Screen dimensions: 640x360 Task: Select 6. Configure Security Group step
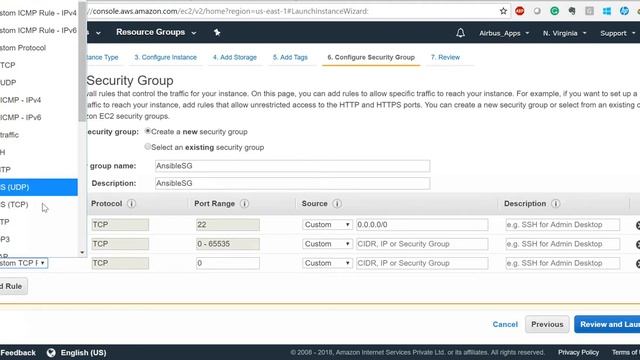[371, 57]
